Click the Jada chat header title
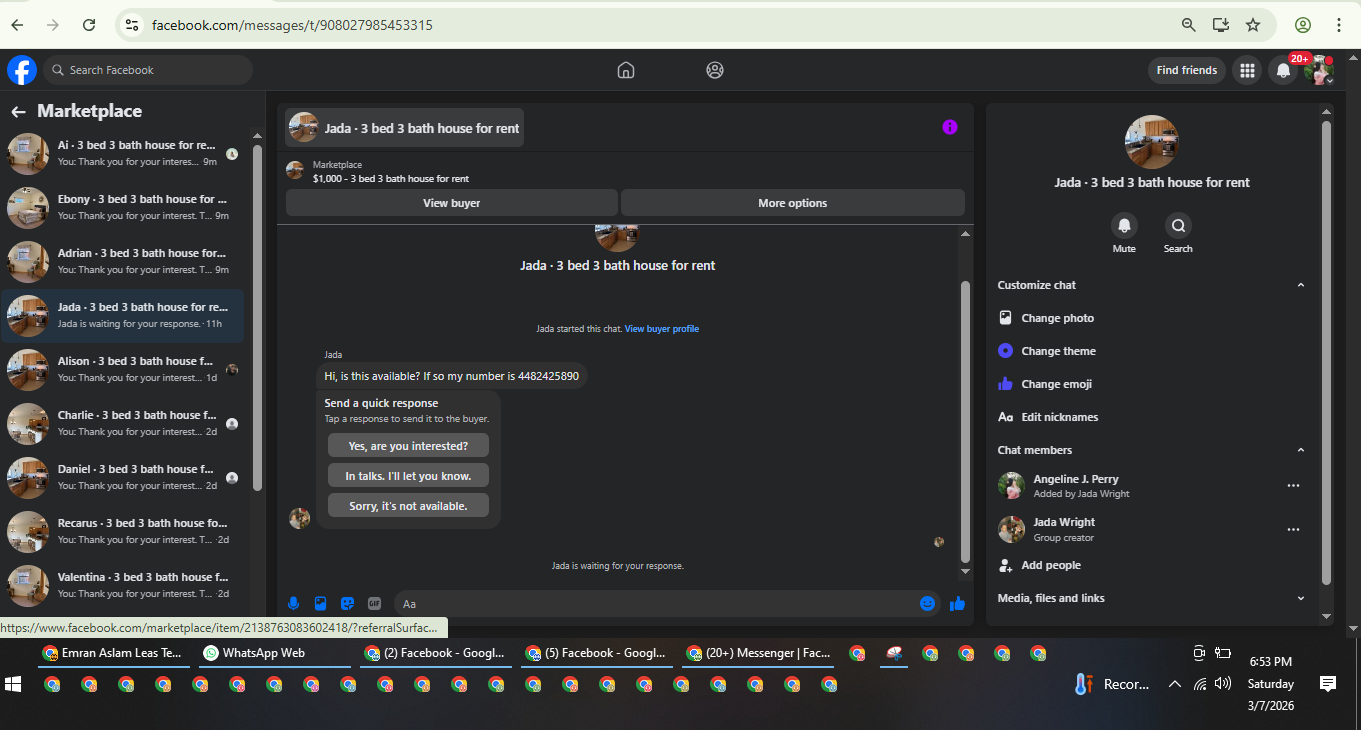 click(405, 128)
